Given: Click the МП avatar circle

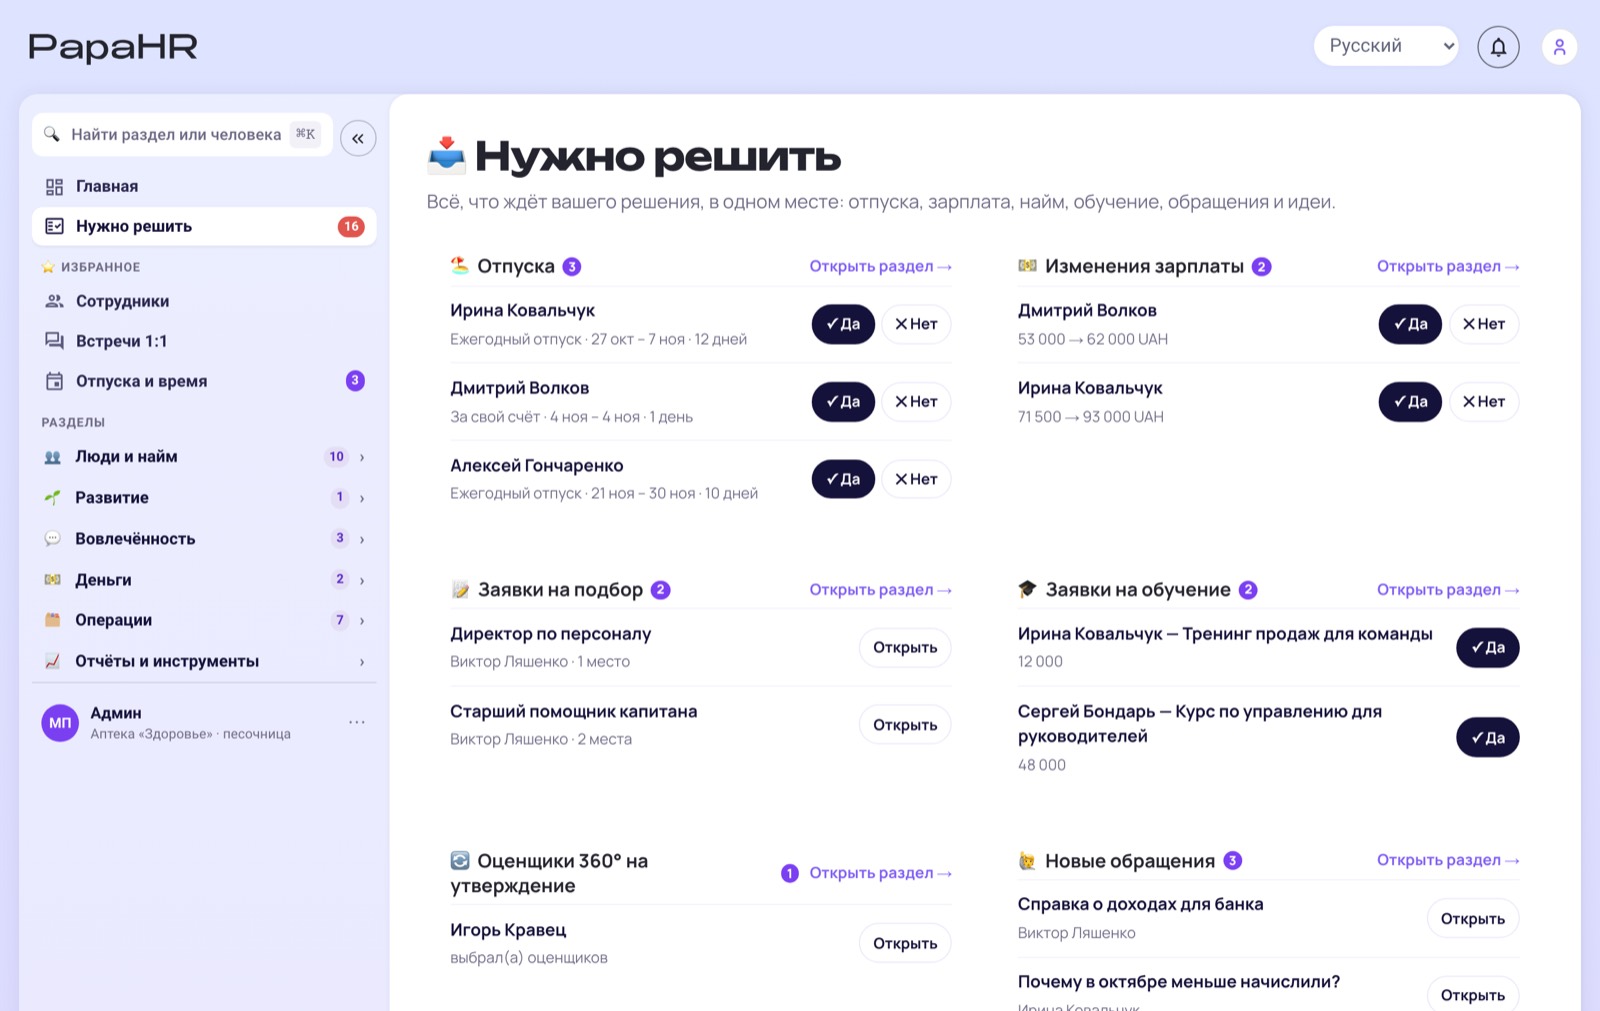Looking at the screenshot, I should coord(60,722).
